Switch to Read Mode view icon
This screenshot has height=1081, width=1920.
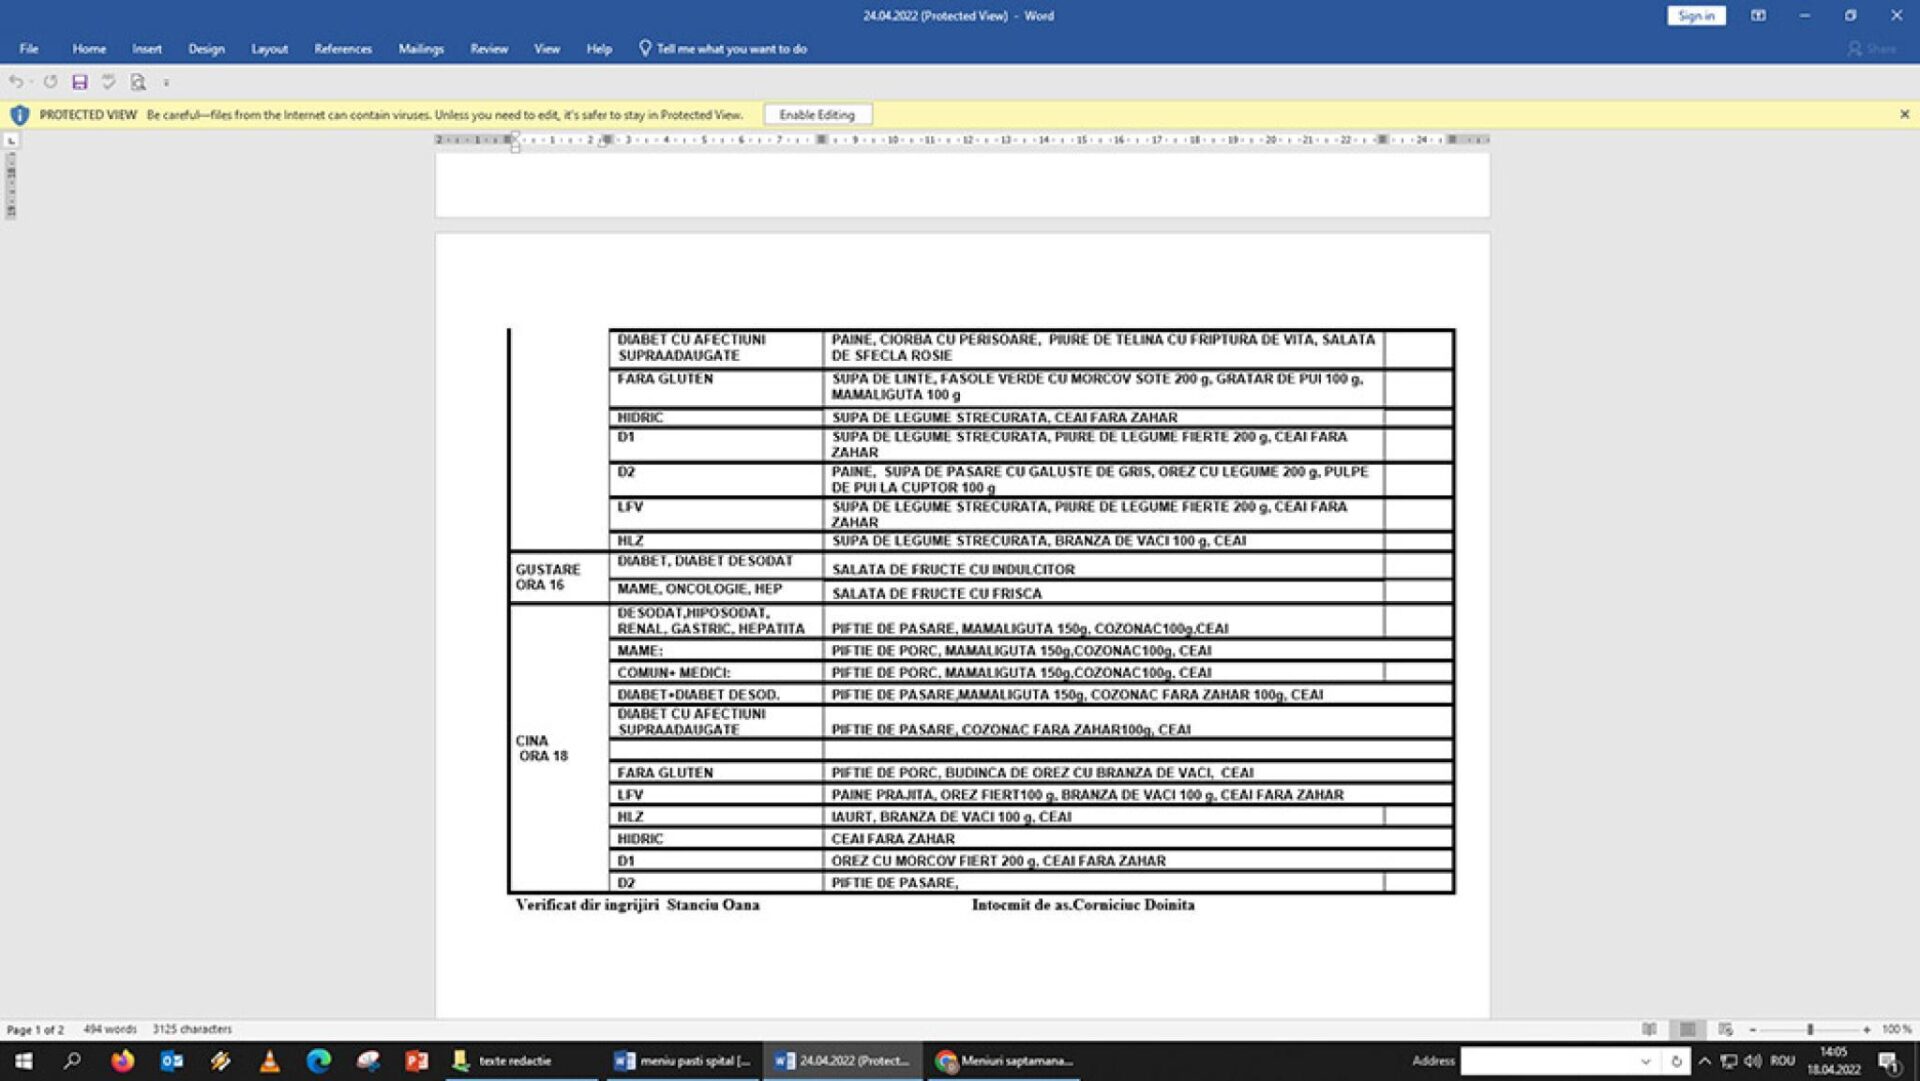coord(1649,1029)
